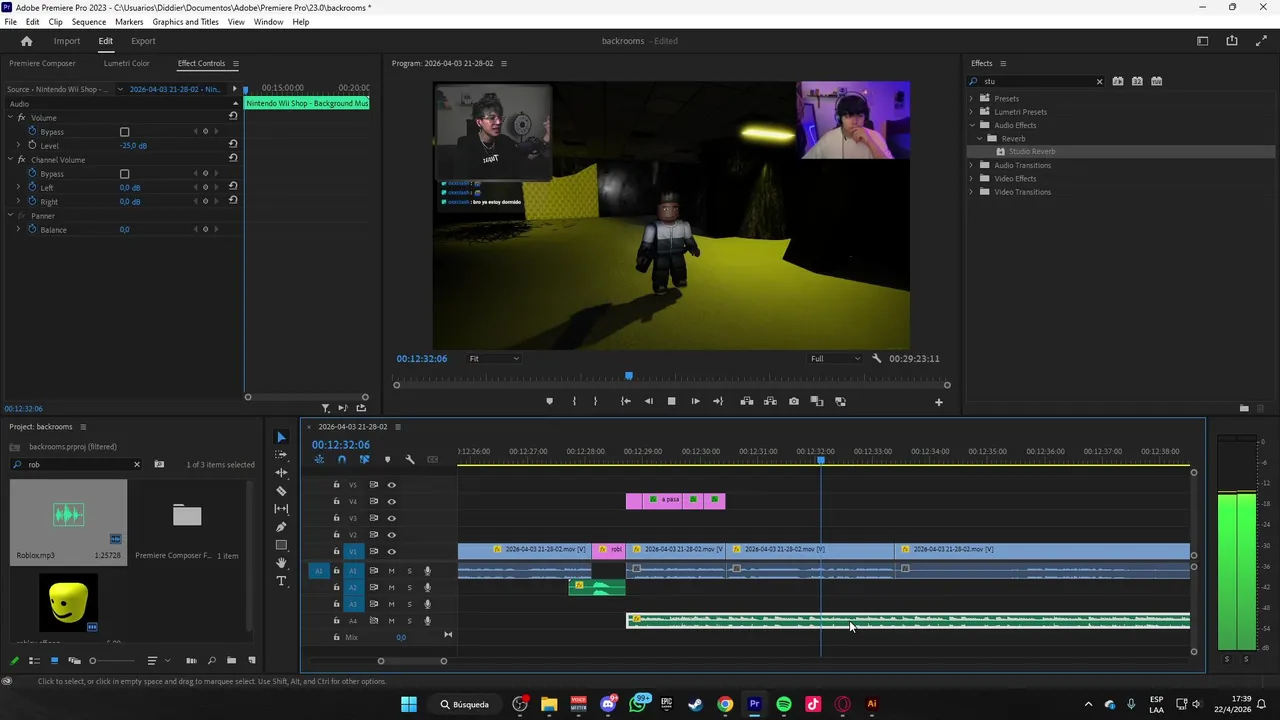Open the Graphics and Titles menu

pyautogui.click(x=186, y=22)
